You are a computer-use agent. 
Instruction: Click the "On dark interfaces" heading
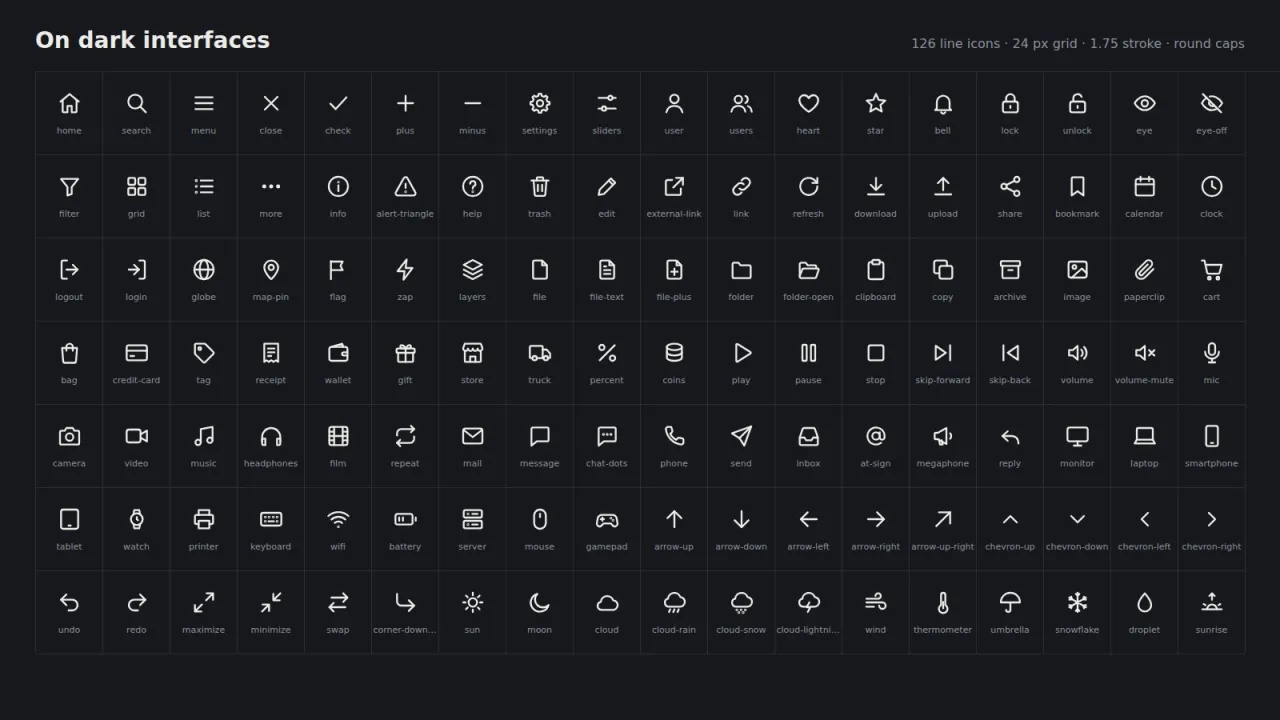[x=152, y=40]
